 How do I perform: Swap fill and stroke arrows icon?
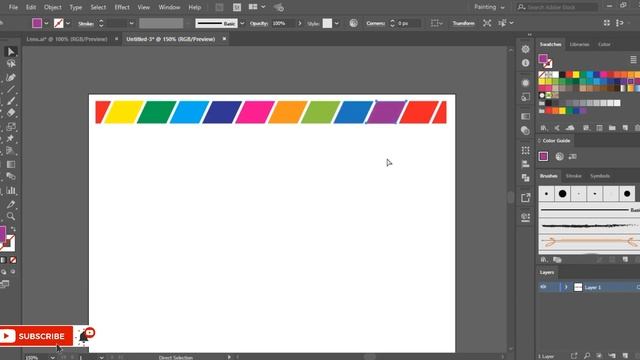coord(13,229)
